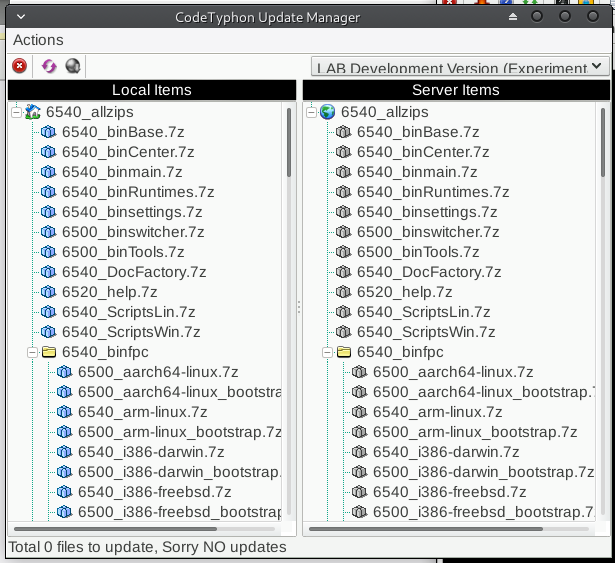Click the purple refresh arrows toolbar icon

point(49,66)
